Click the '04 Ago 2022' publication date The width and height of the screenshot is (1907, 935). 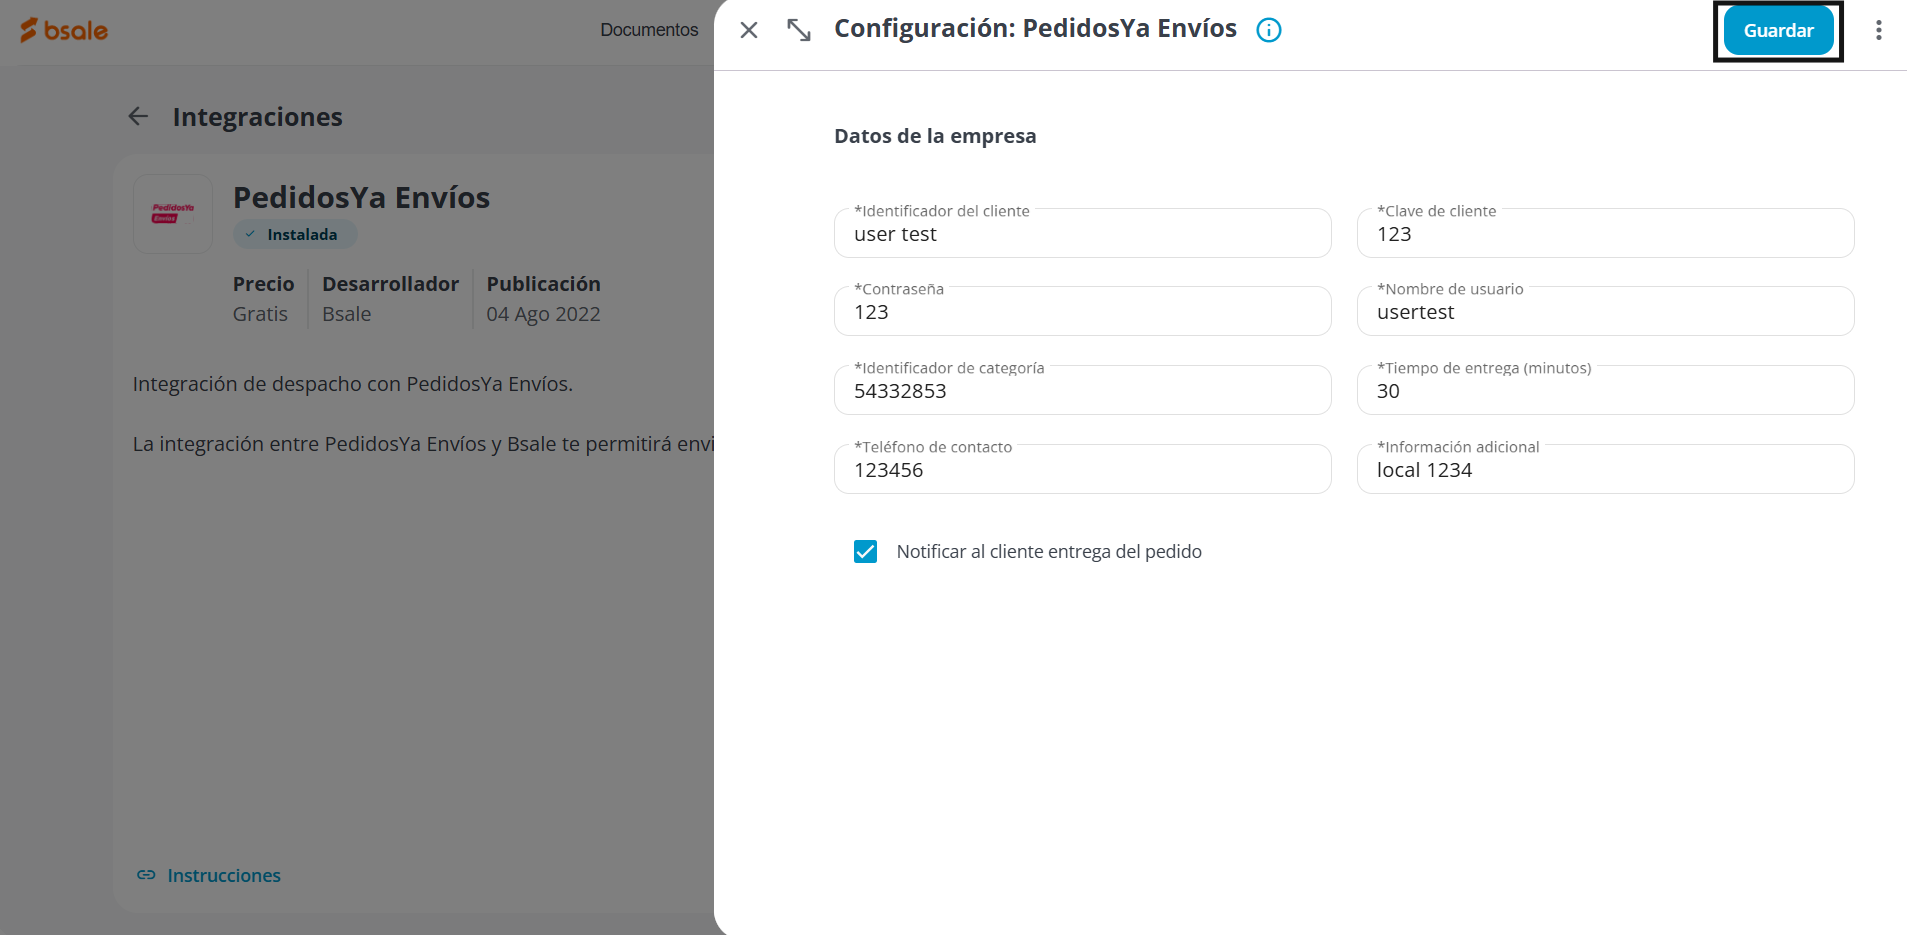tap(543, 314)
